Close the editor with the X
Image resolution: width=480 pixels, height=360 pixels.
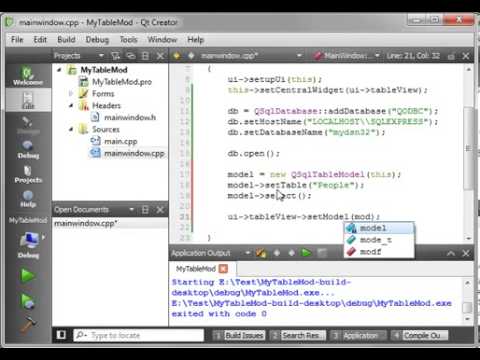[x=466, y=56]
